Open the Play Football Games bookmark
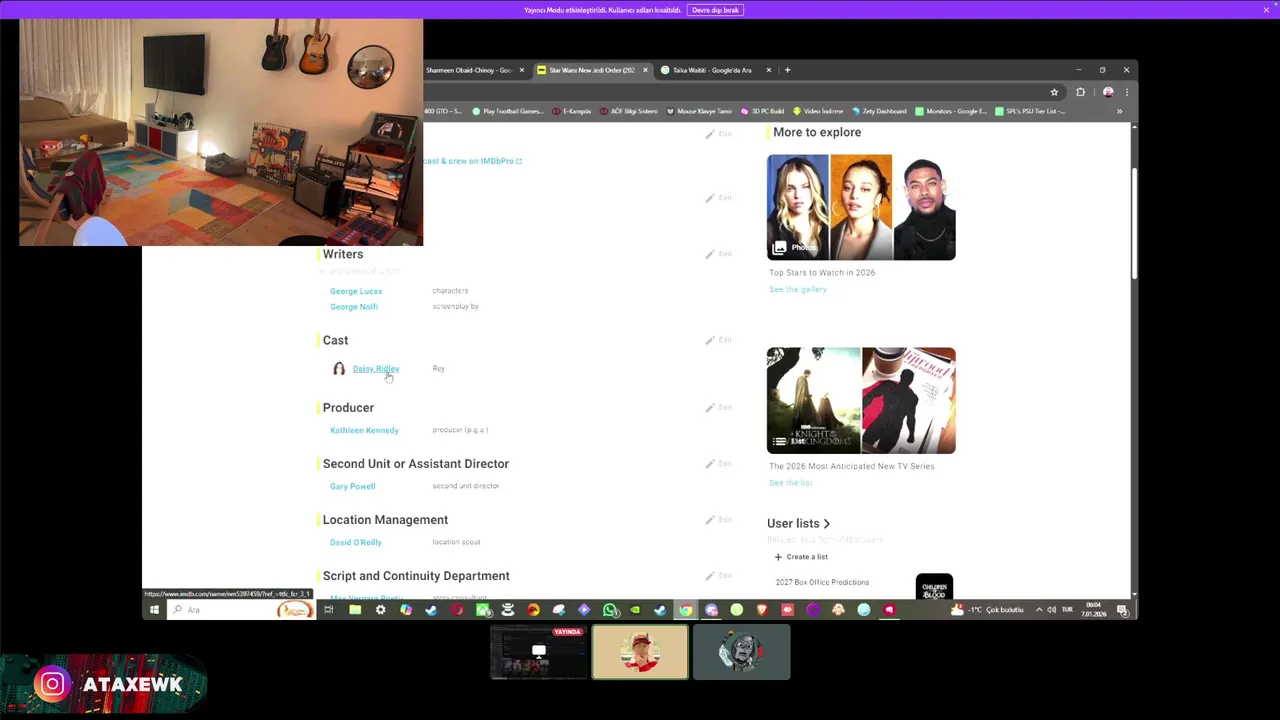Image resolution: width=1280 pixels, height=720 pixels. click(507, 111)
